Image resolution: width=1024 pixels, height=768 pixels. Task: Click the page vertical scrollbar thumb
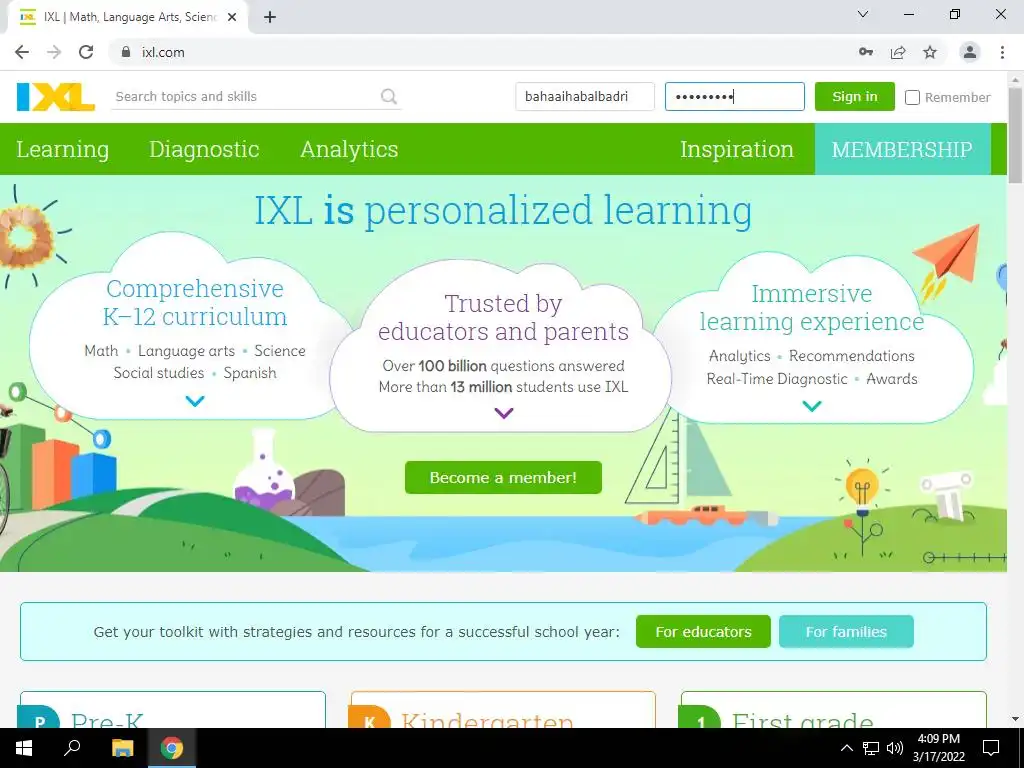[1016, 136]
